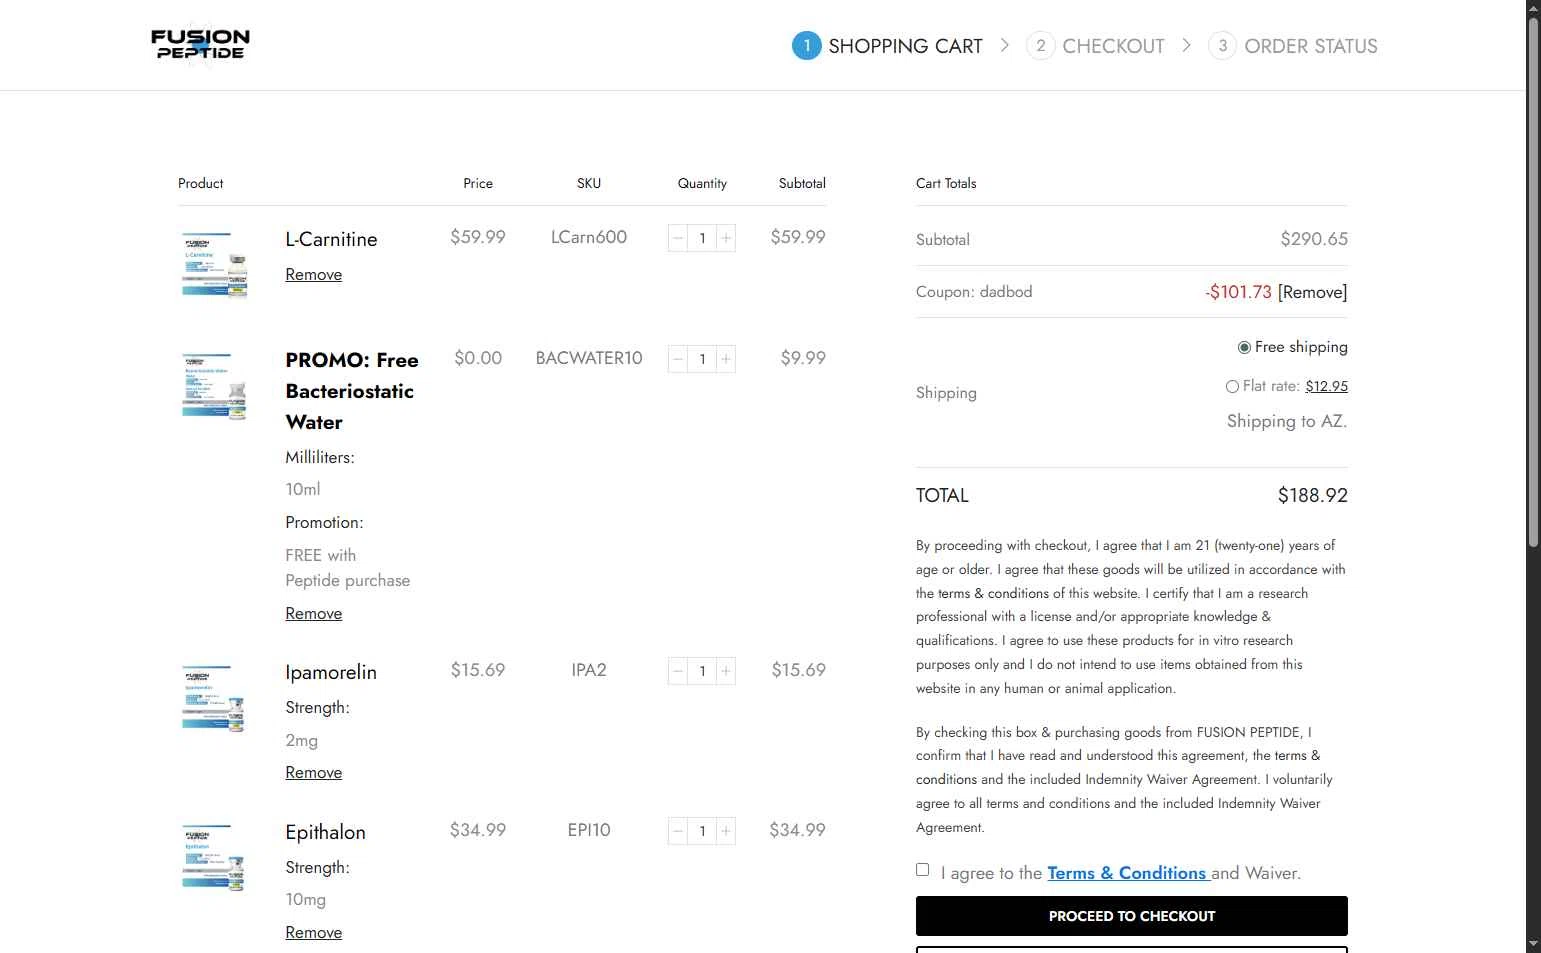The image size is (1541, 953).
Task: Click the Ipamorelin $15.69 subtotal
Action: (x=798, y=670)
